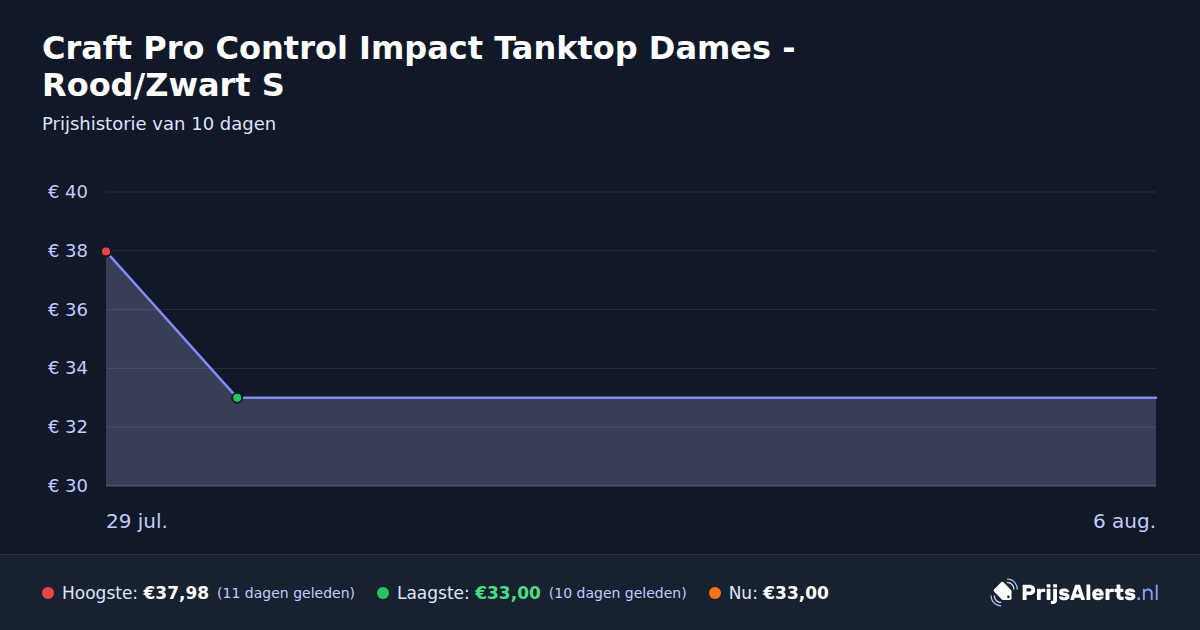Click the € 32 axis label
The width and height of the screenshot is (1200, 630).
68,427
